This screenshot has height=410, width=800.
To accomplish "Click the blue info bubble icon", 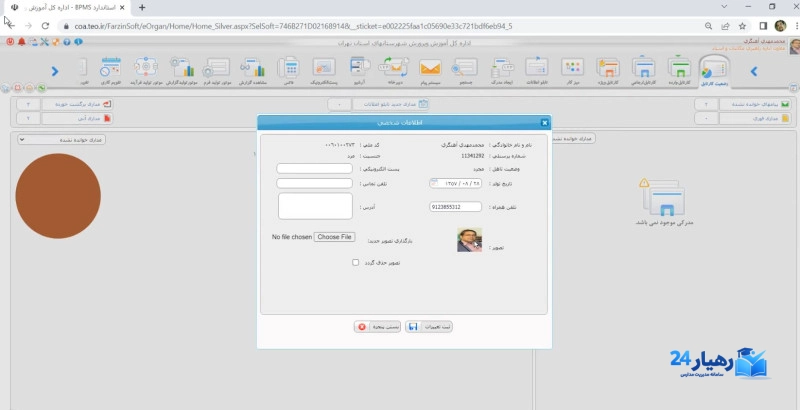I will coord(78,42).
